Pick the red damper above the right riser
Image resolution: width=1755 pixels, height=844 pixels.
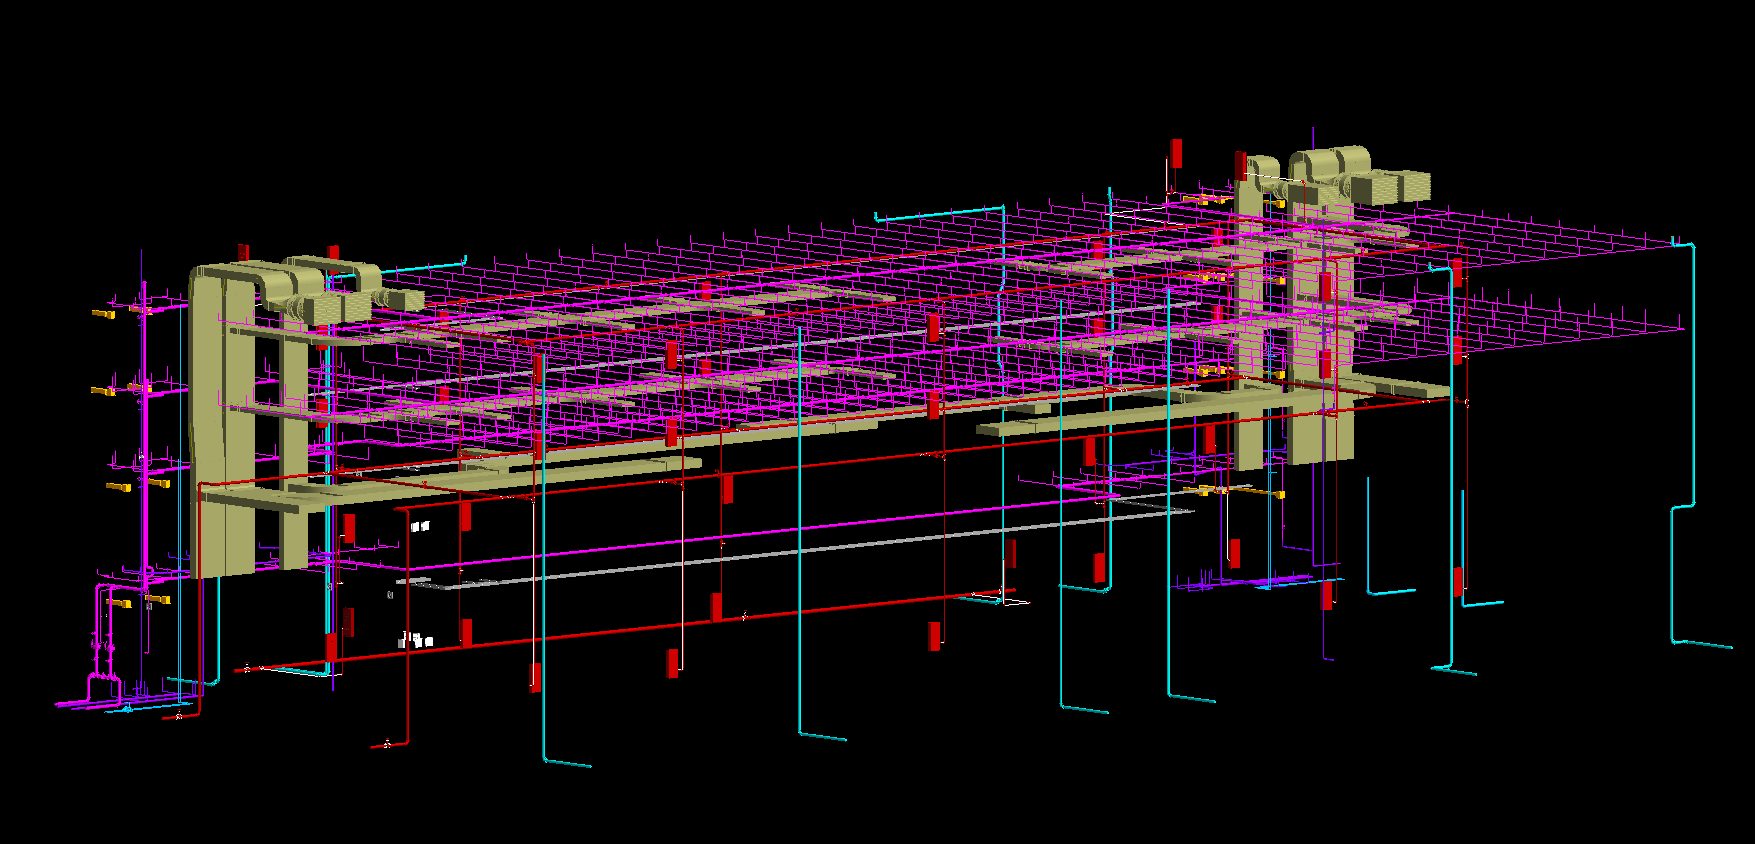[x=1177, y=154]
